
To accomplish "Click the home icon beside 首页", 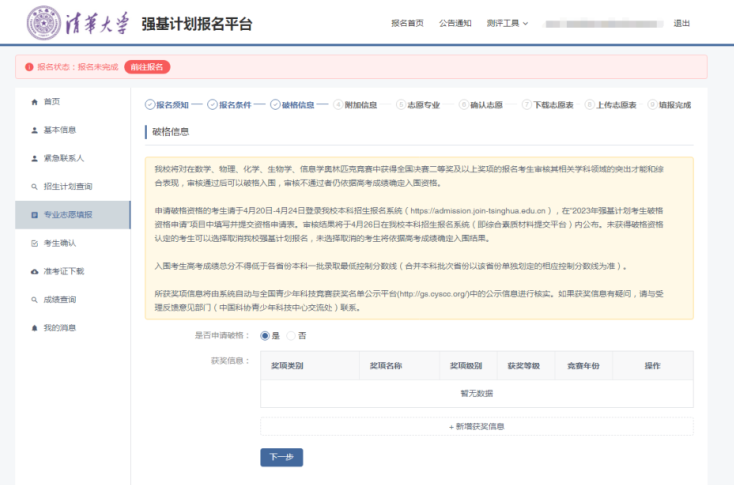I will [x=34, y=102].
